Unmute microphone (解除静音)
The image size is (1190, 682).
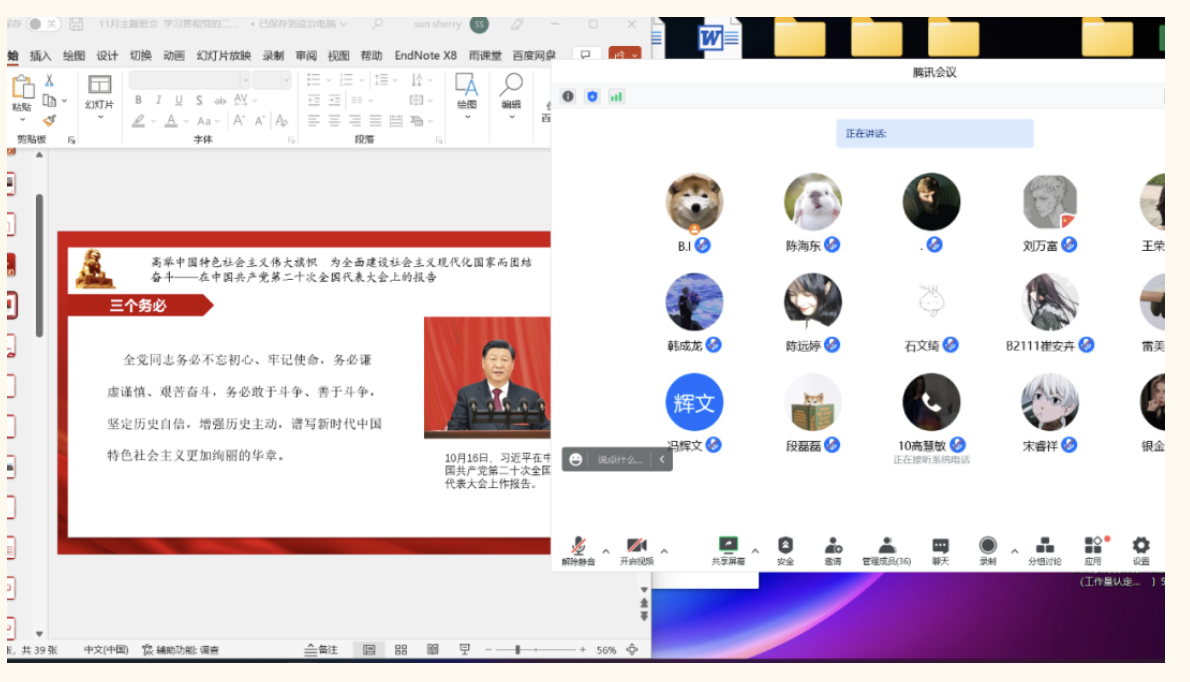pyautogui.click(x=578, y=551)
